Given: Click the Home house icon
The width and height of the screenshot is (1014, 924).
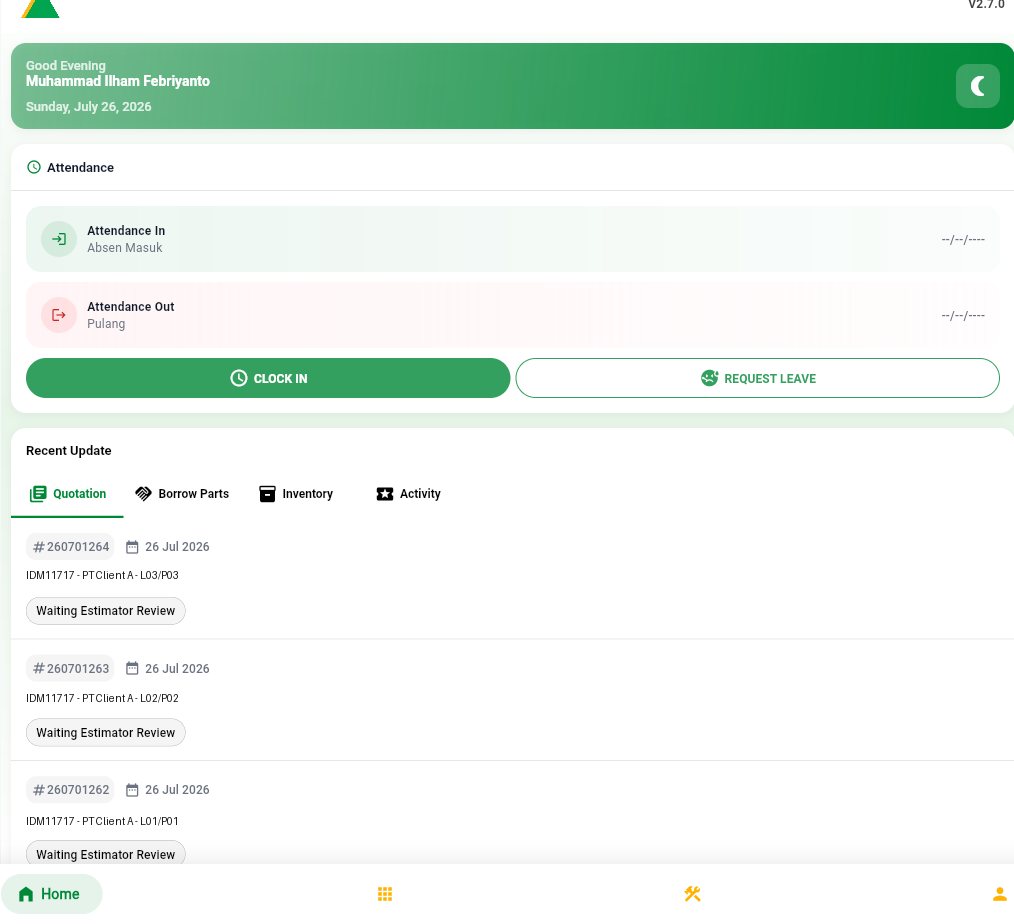Looking at the screenshot, I should click(x=26, y=894).
